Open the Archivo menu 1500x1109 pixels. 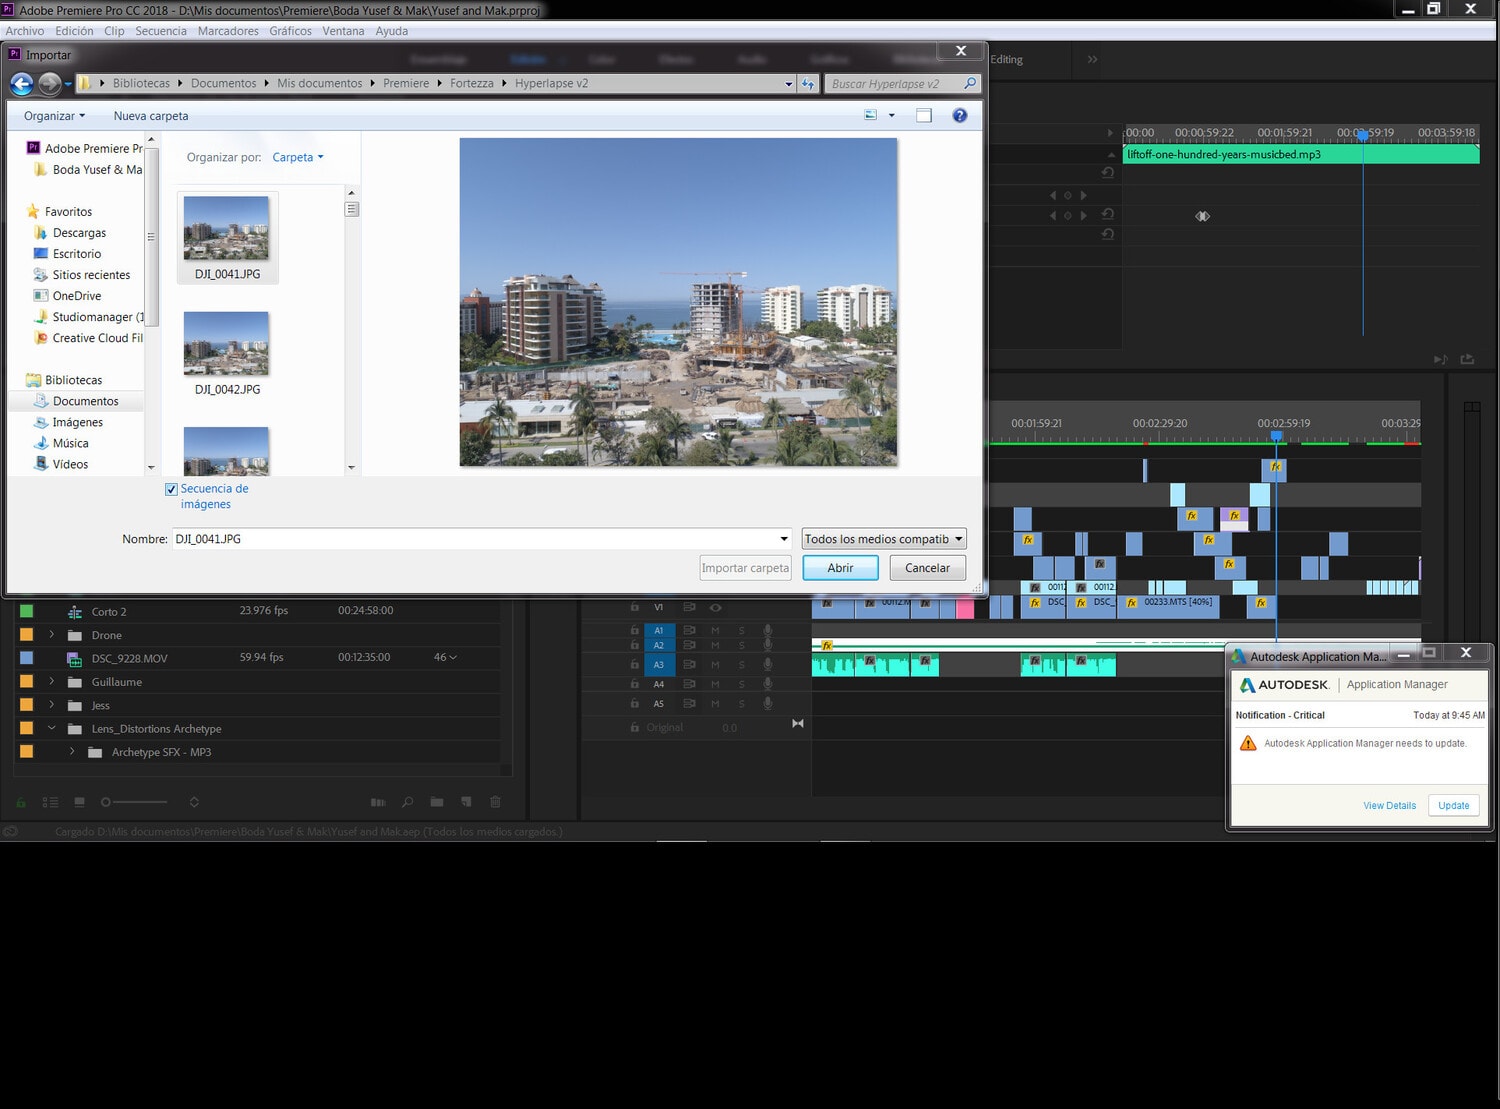[25, 31]
